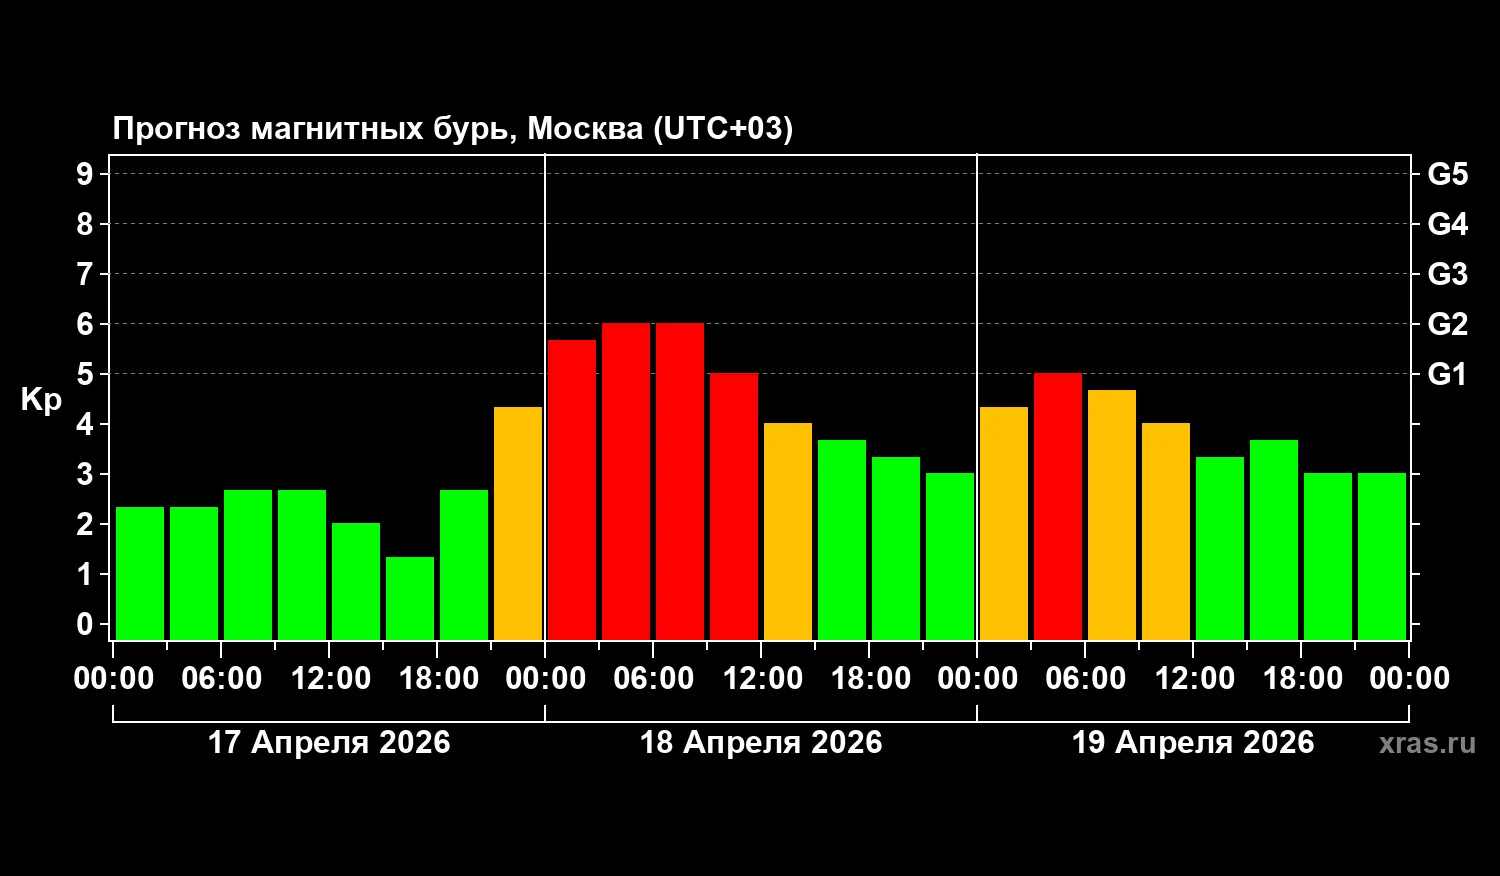The width and height of the screenshot is (1500, 876).
Task: Click the Kp axis title
Action: (x=41, y=400)
